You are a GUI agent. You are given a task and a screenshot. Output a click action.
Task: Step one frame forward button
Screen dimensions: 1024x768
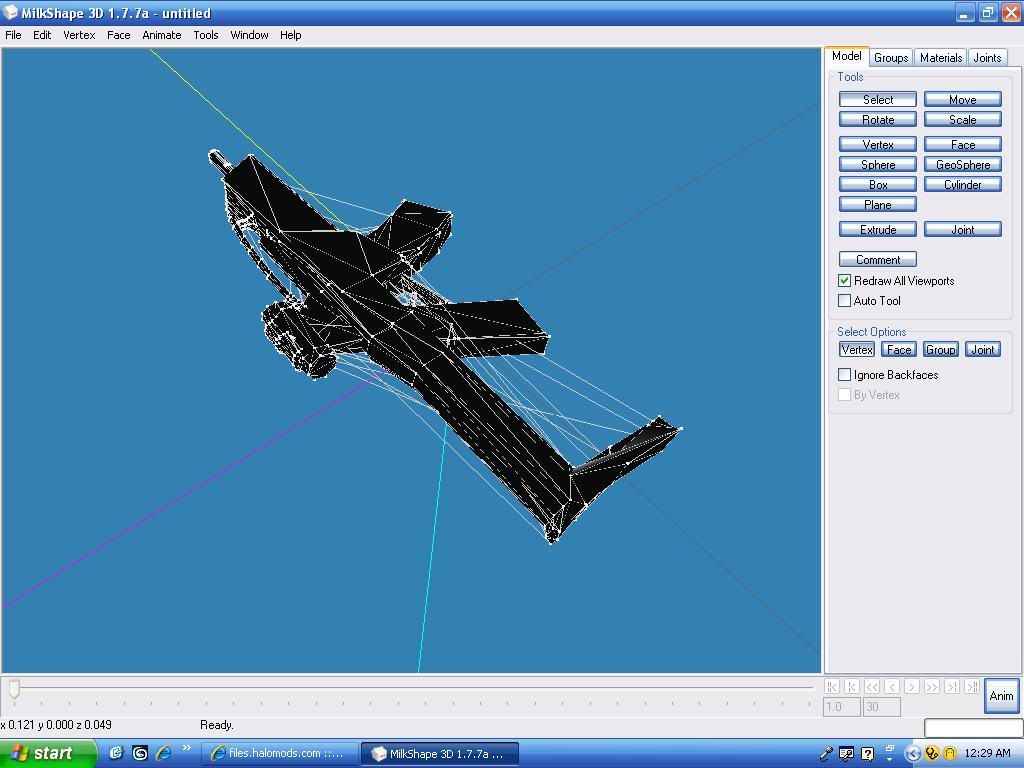pyautogui.click(x=912, y=686)
